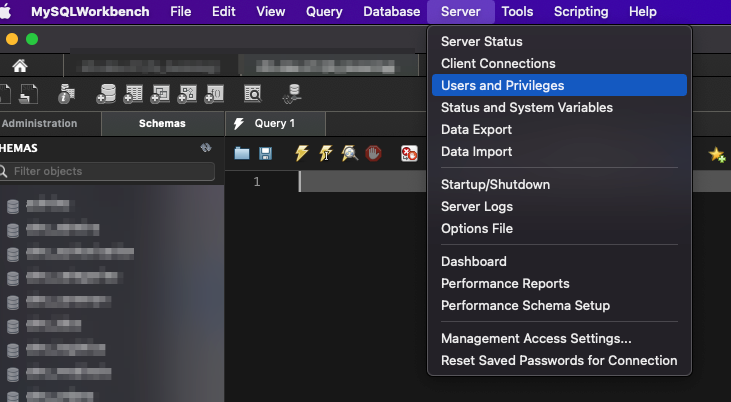
Task: Go to the home screen tab icon
Action: tap(20, 66)
